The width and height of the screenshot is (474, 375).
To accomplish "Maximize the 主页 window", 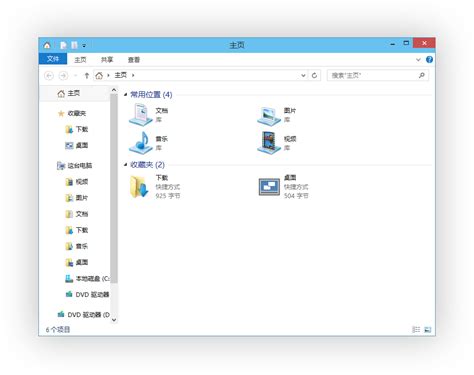I will point(406,43).
